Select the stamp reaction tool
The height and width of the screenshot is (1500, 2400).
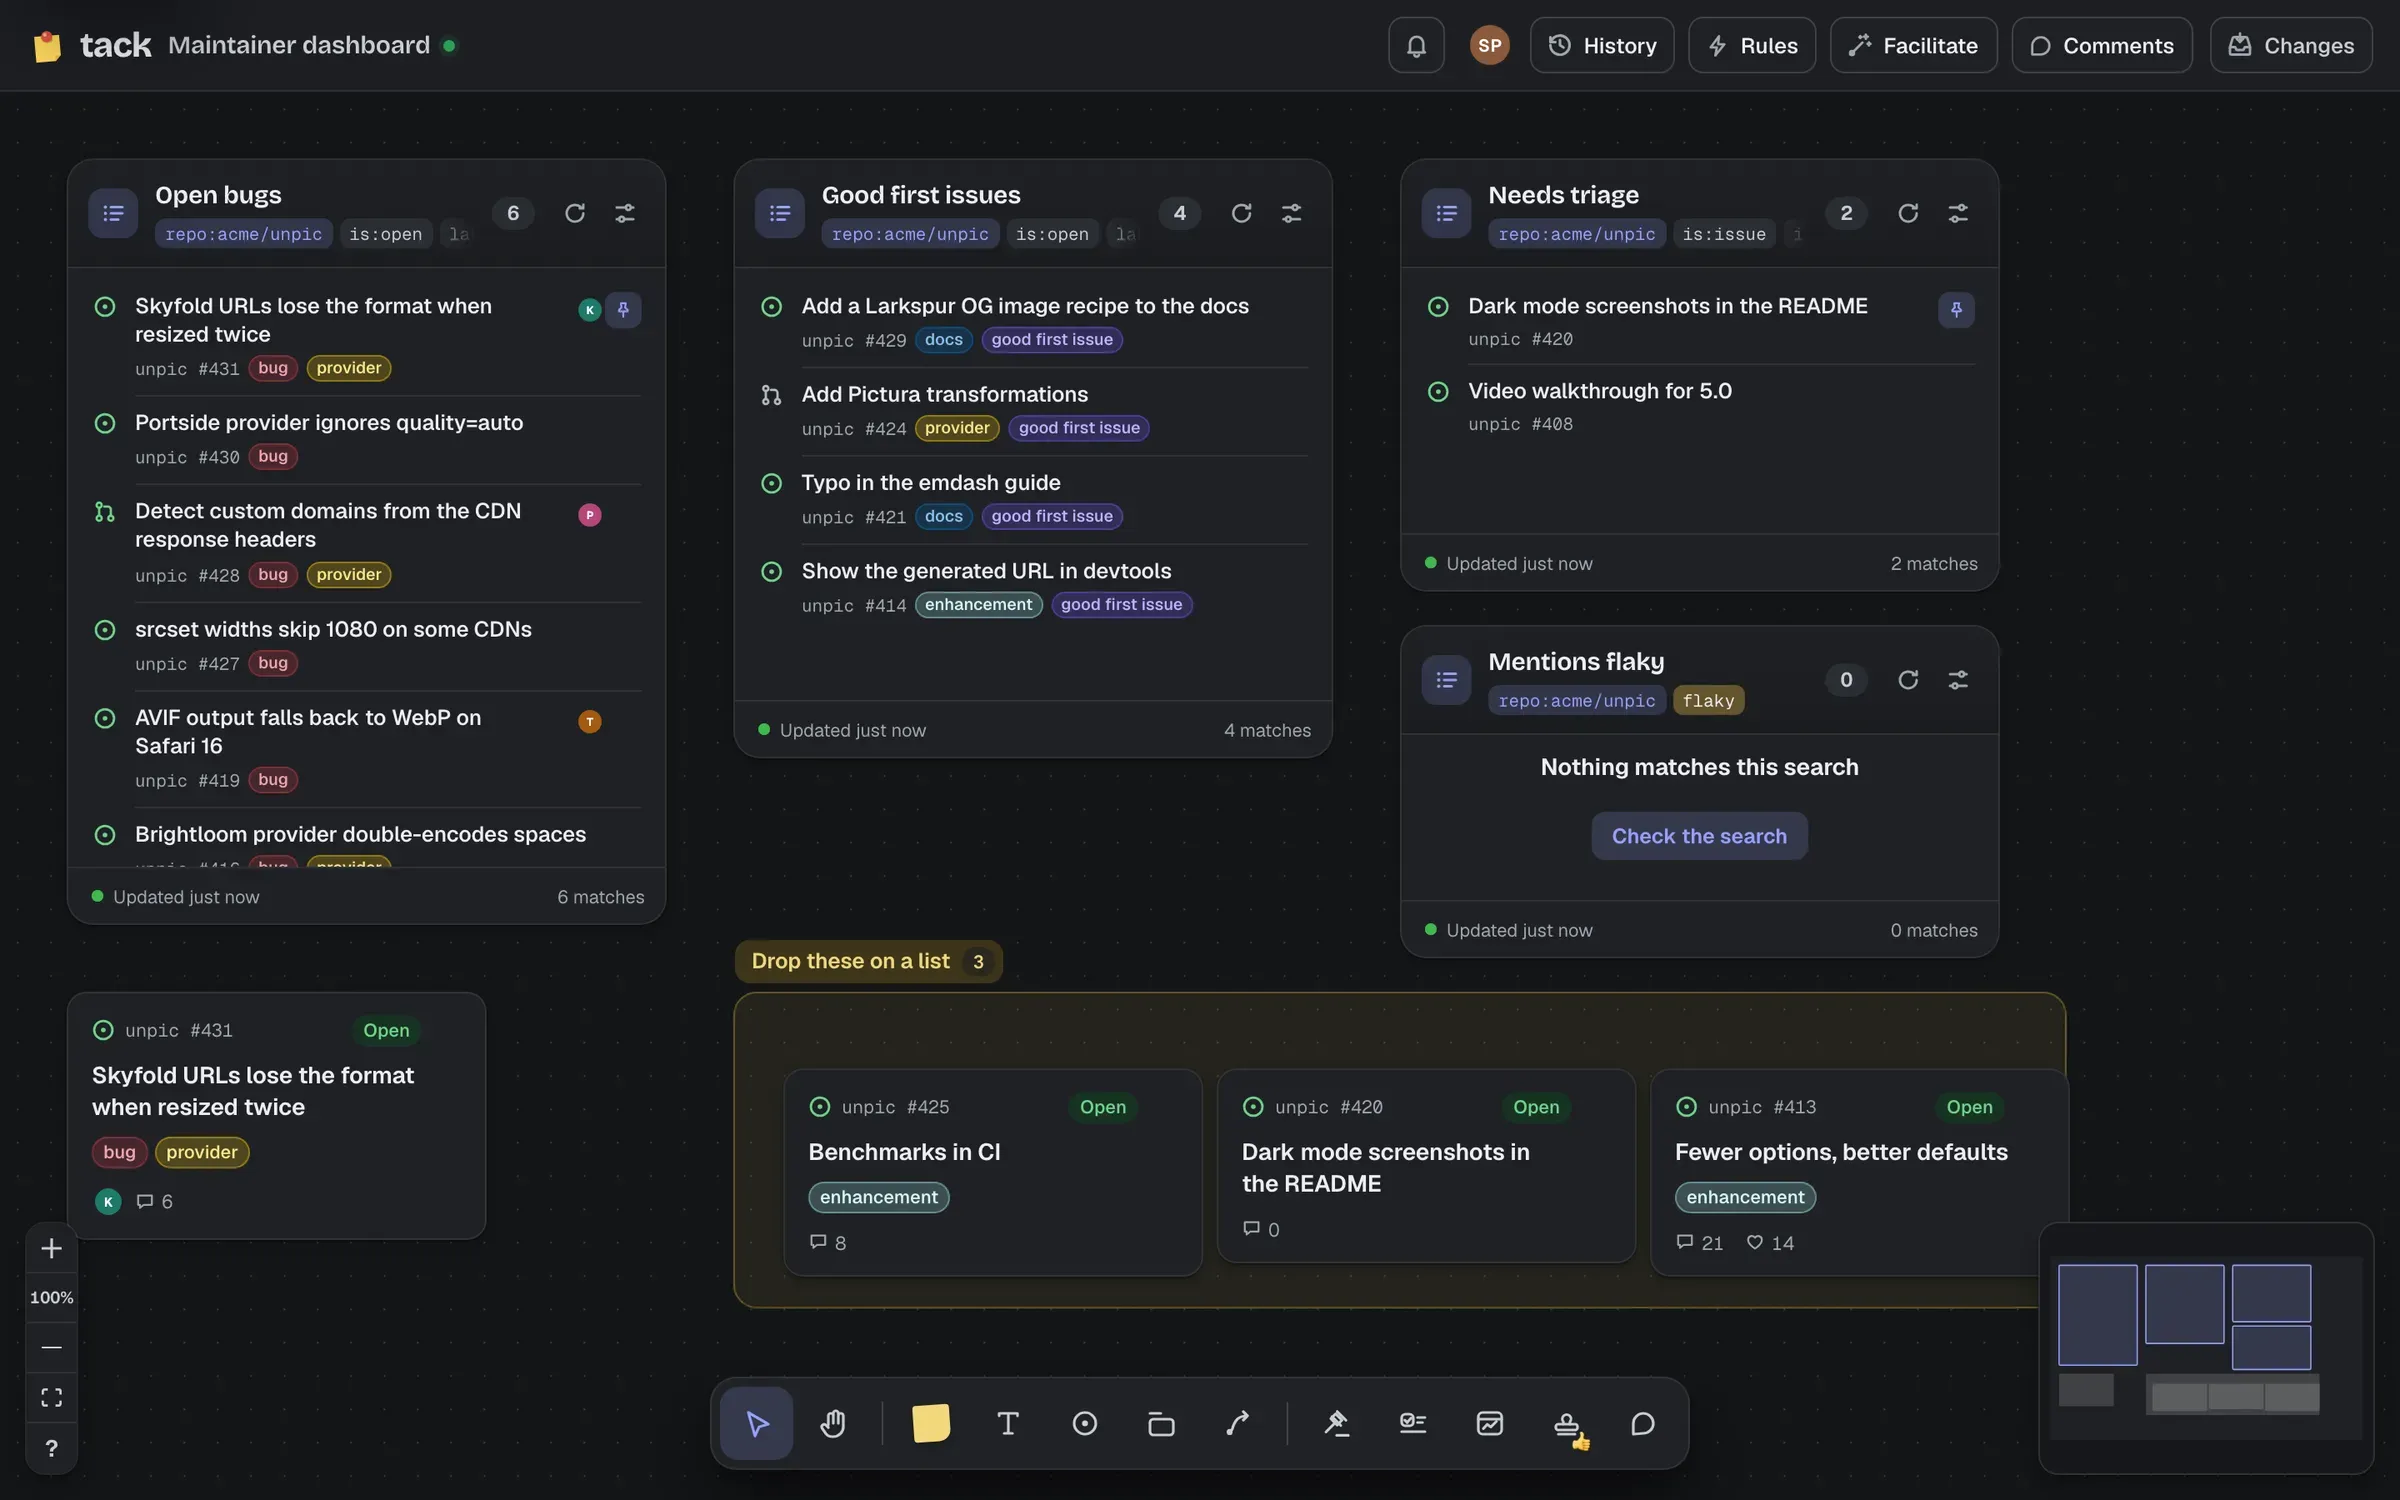(1567, 1423)
